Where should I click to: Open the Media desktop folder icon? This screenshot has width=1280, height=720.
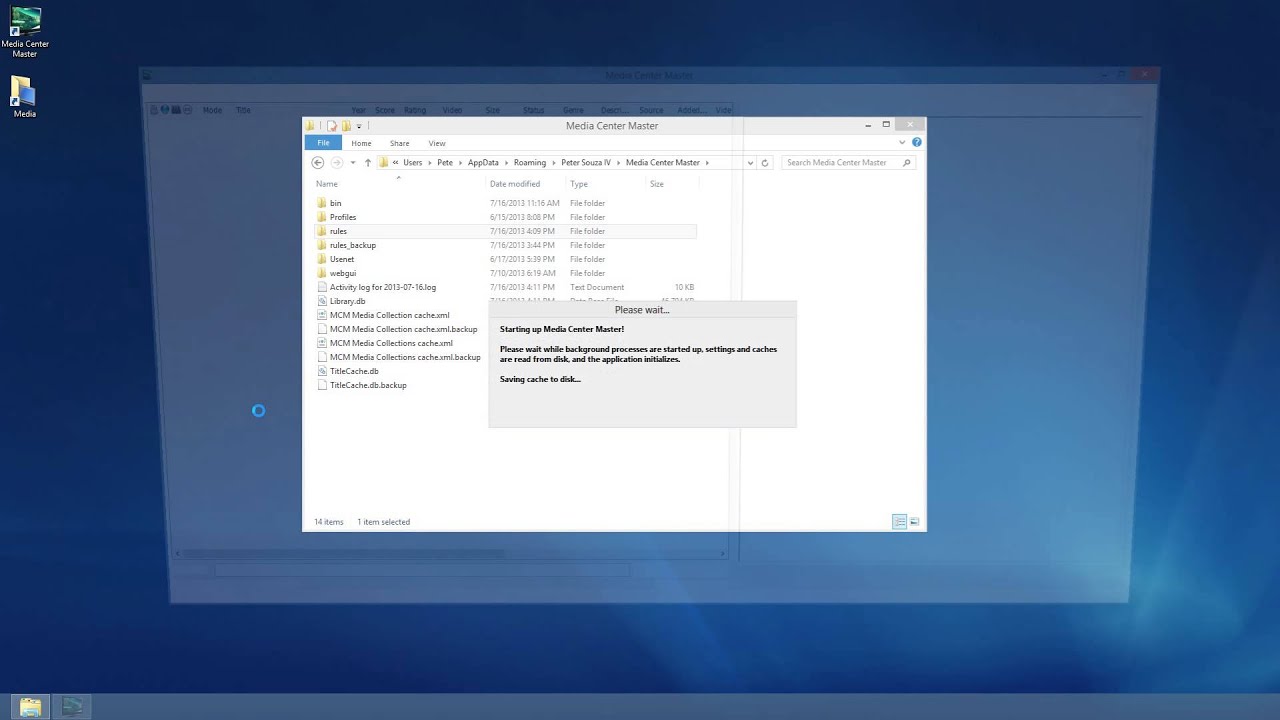24,98
